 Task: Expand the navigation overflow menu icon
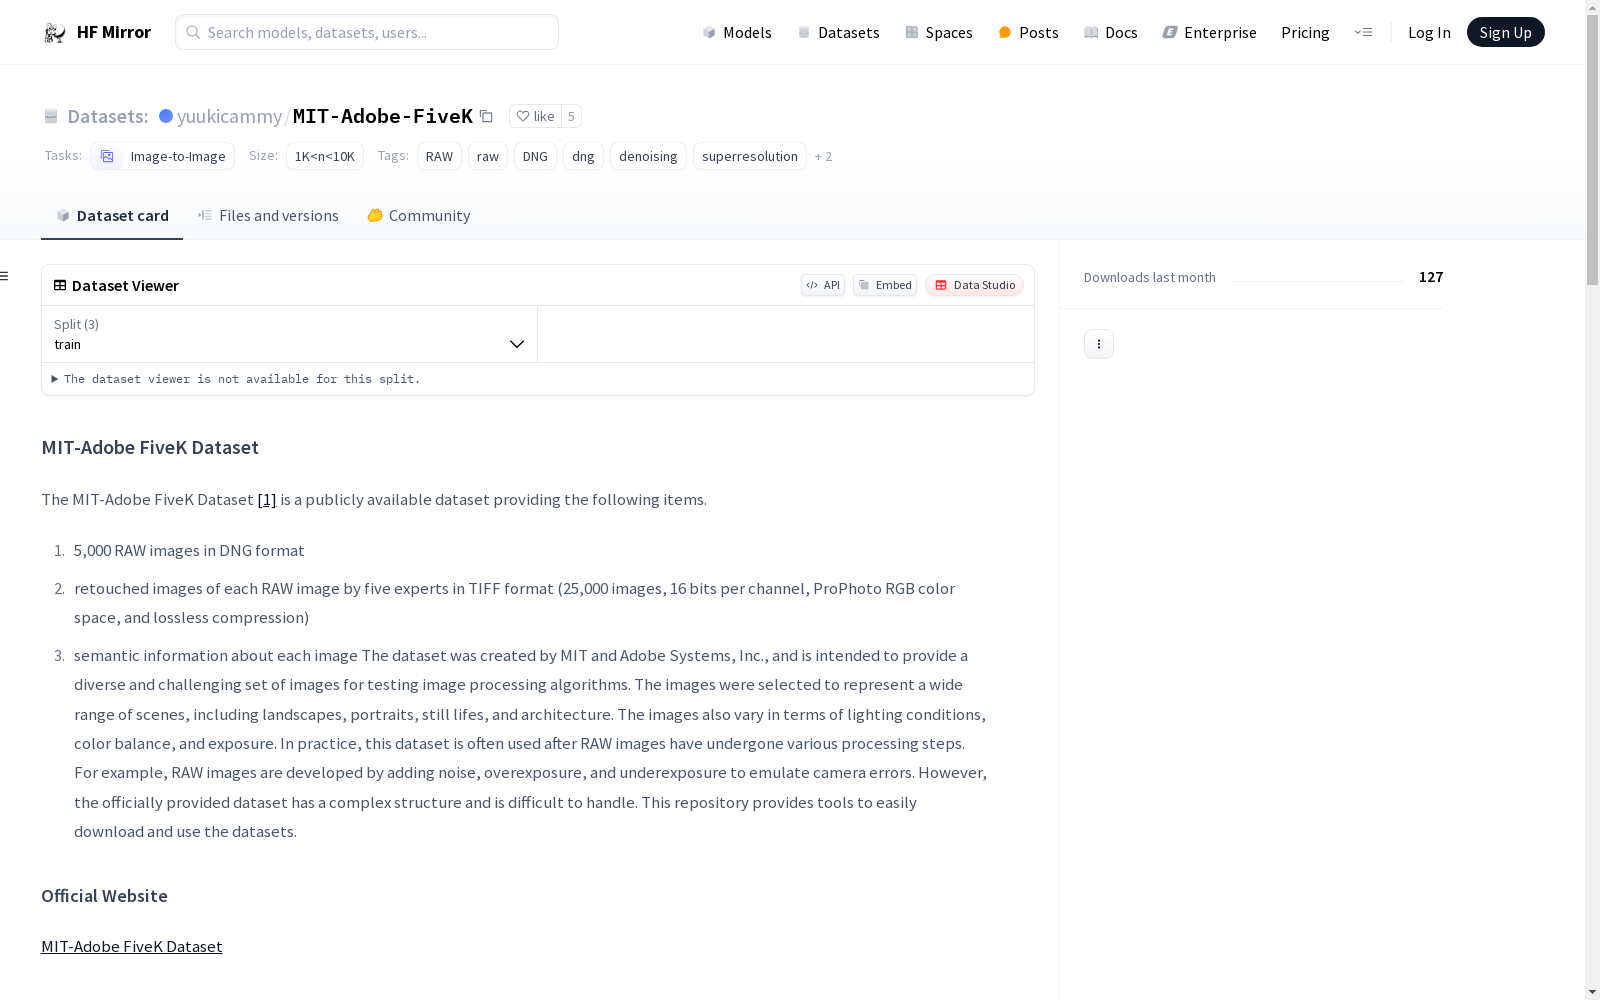1363,32
